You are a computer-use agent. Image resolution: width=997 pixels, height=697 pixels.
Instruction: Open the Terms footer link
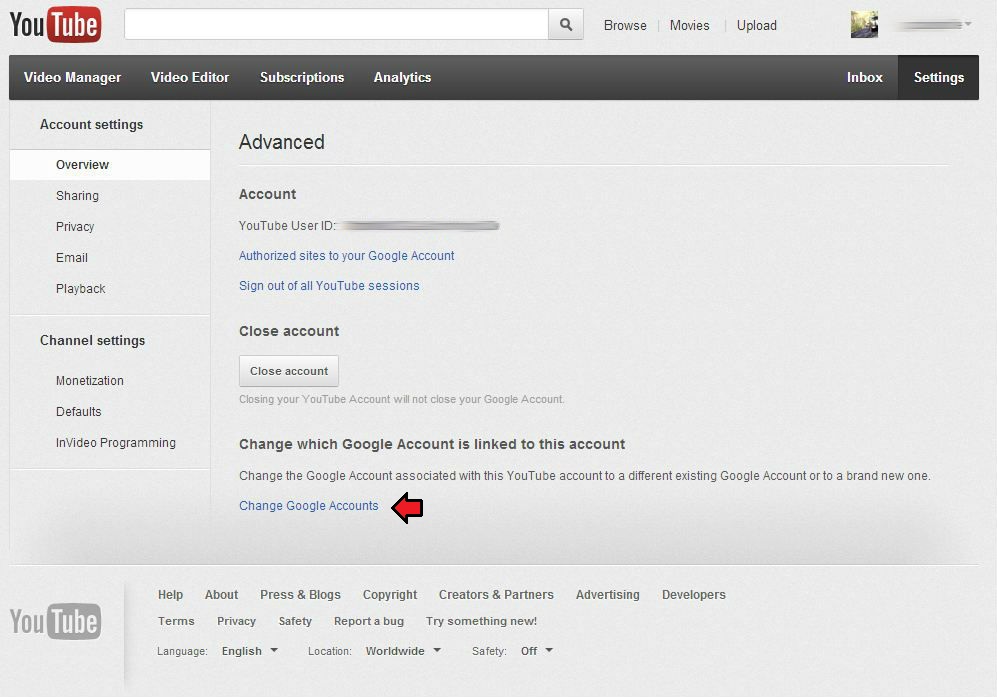(176, 621)
